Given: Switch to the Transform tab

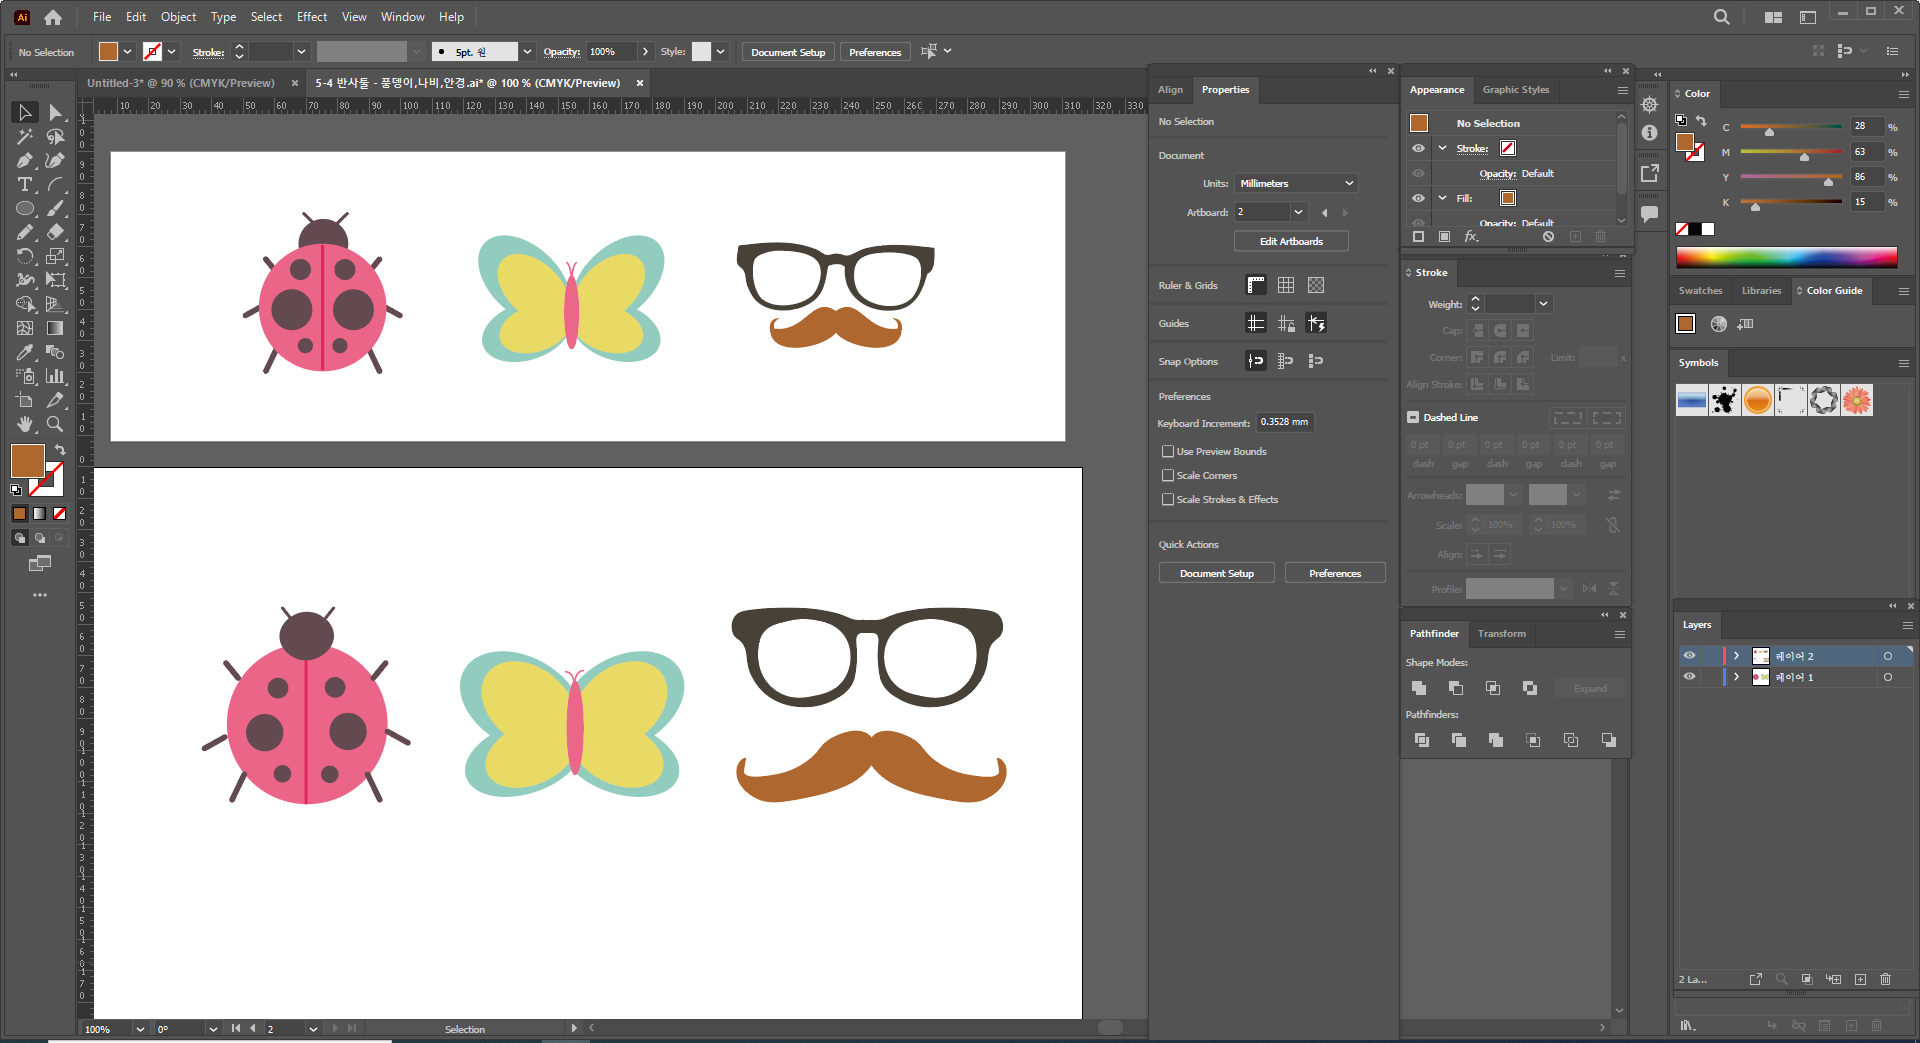Looking at the screenshot, I should (1501, 633).
